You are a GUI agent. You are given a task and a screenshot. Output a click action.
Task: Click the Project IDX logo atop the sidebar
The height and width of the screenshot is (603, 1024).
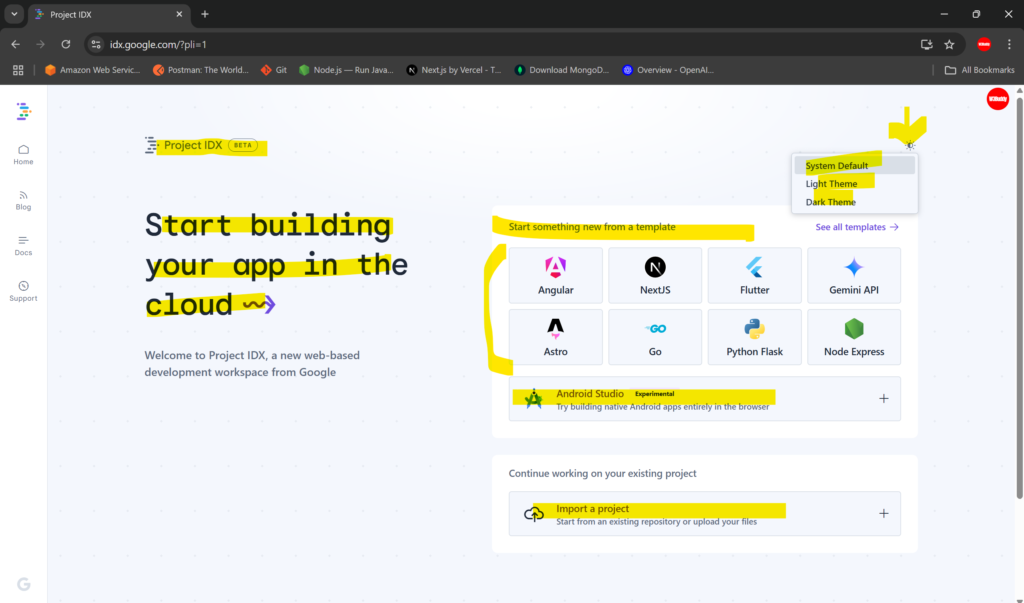point(24,111)
